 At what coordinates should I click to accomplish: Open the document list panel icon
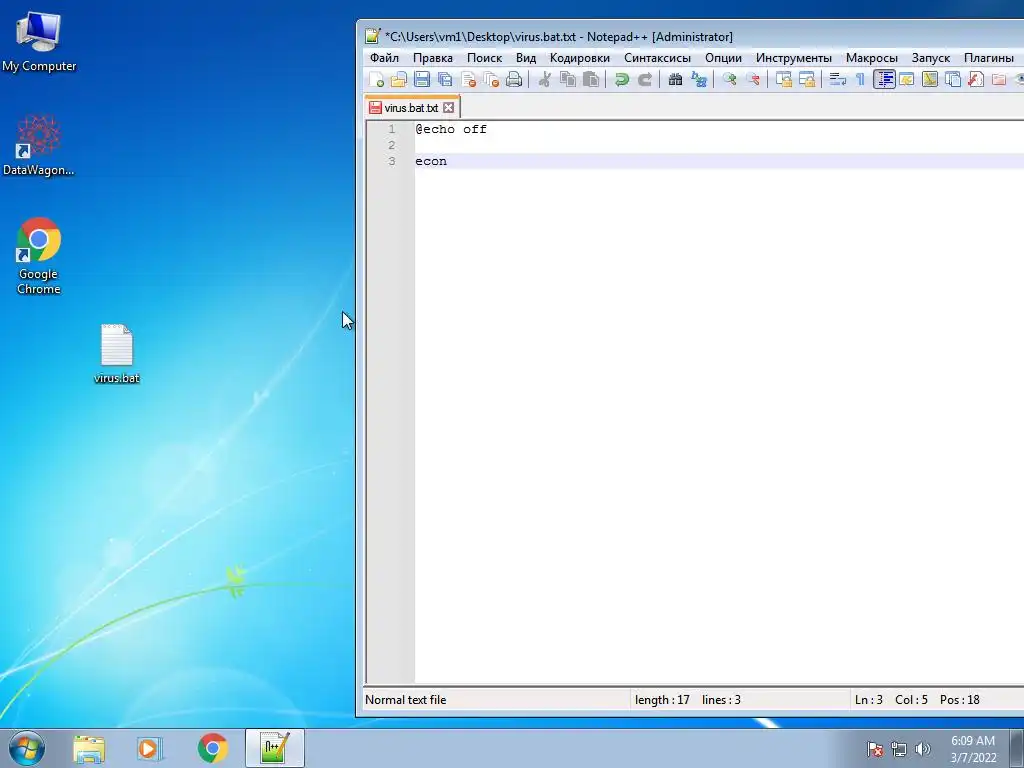[953, 80]
